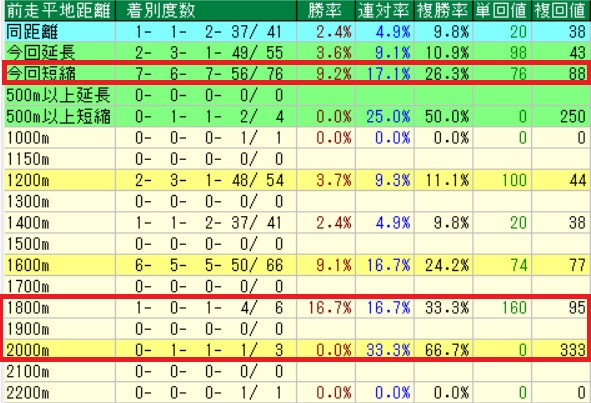This screenshot has height=403, width=591.
Task: Select 着別度数 record in 今回短縮 row
Action: (x=209, y=74)
